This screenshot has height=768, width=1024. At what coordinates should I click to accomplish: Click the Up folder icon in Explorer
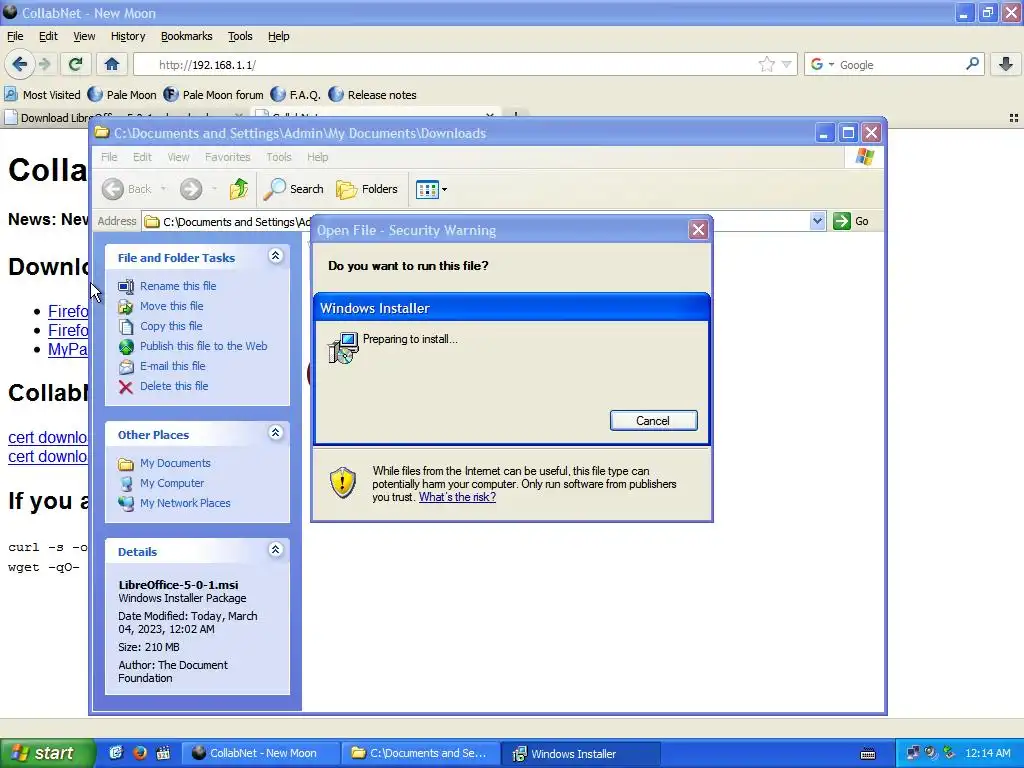click(x=238, y=189)
